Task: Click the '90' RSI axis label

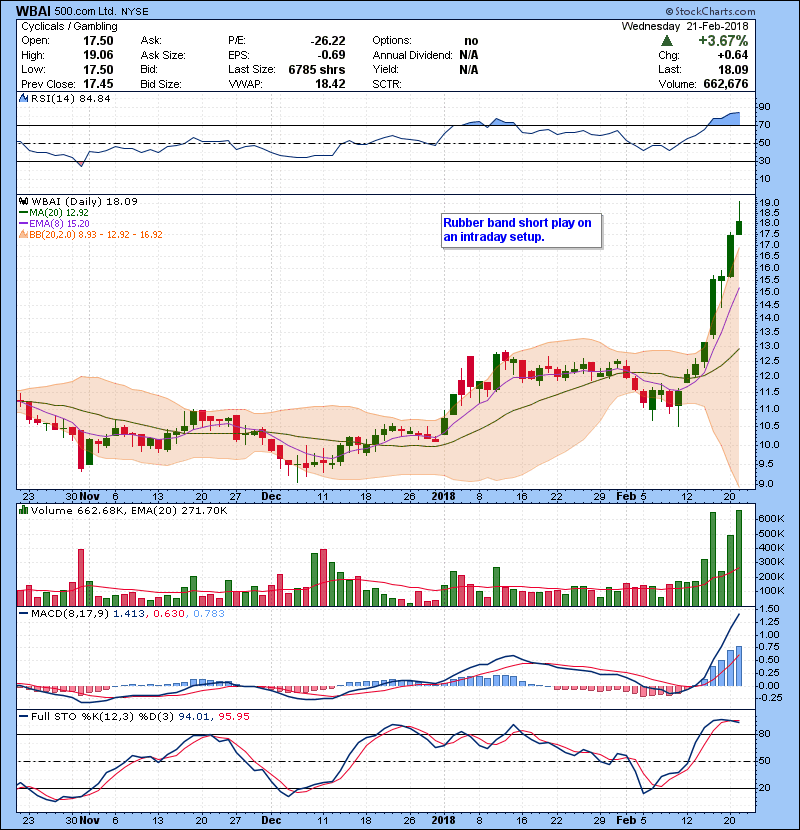Action: [764, 106]
